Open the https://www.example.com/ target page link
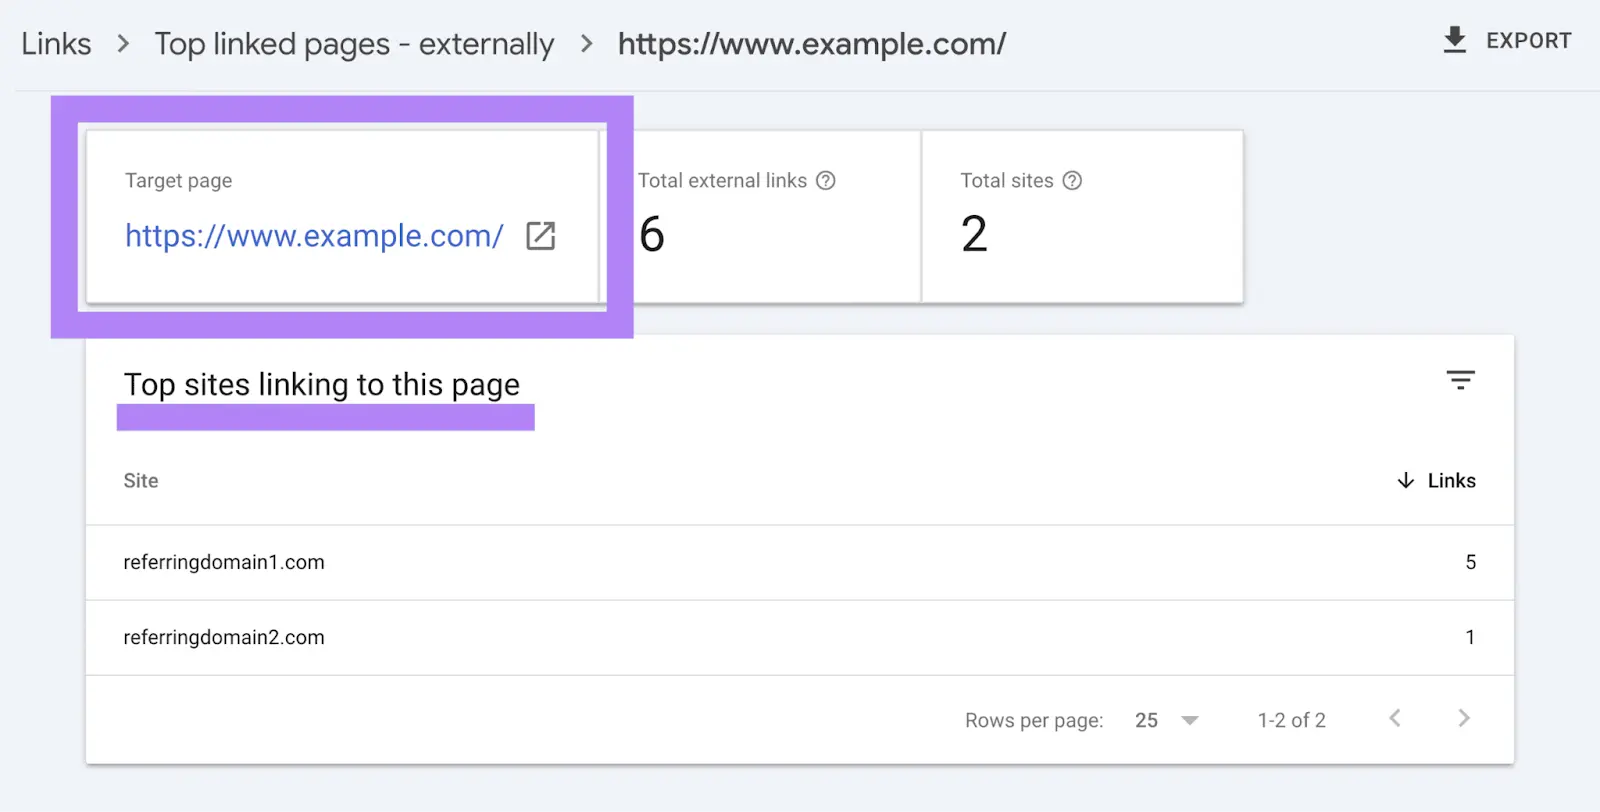 tap(313, 236)
